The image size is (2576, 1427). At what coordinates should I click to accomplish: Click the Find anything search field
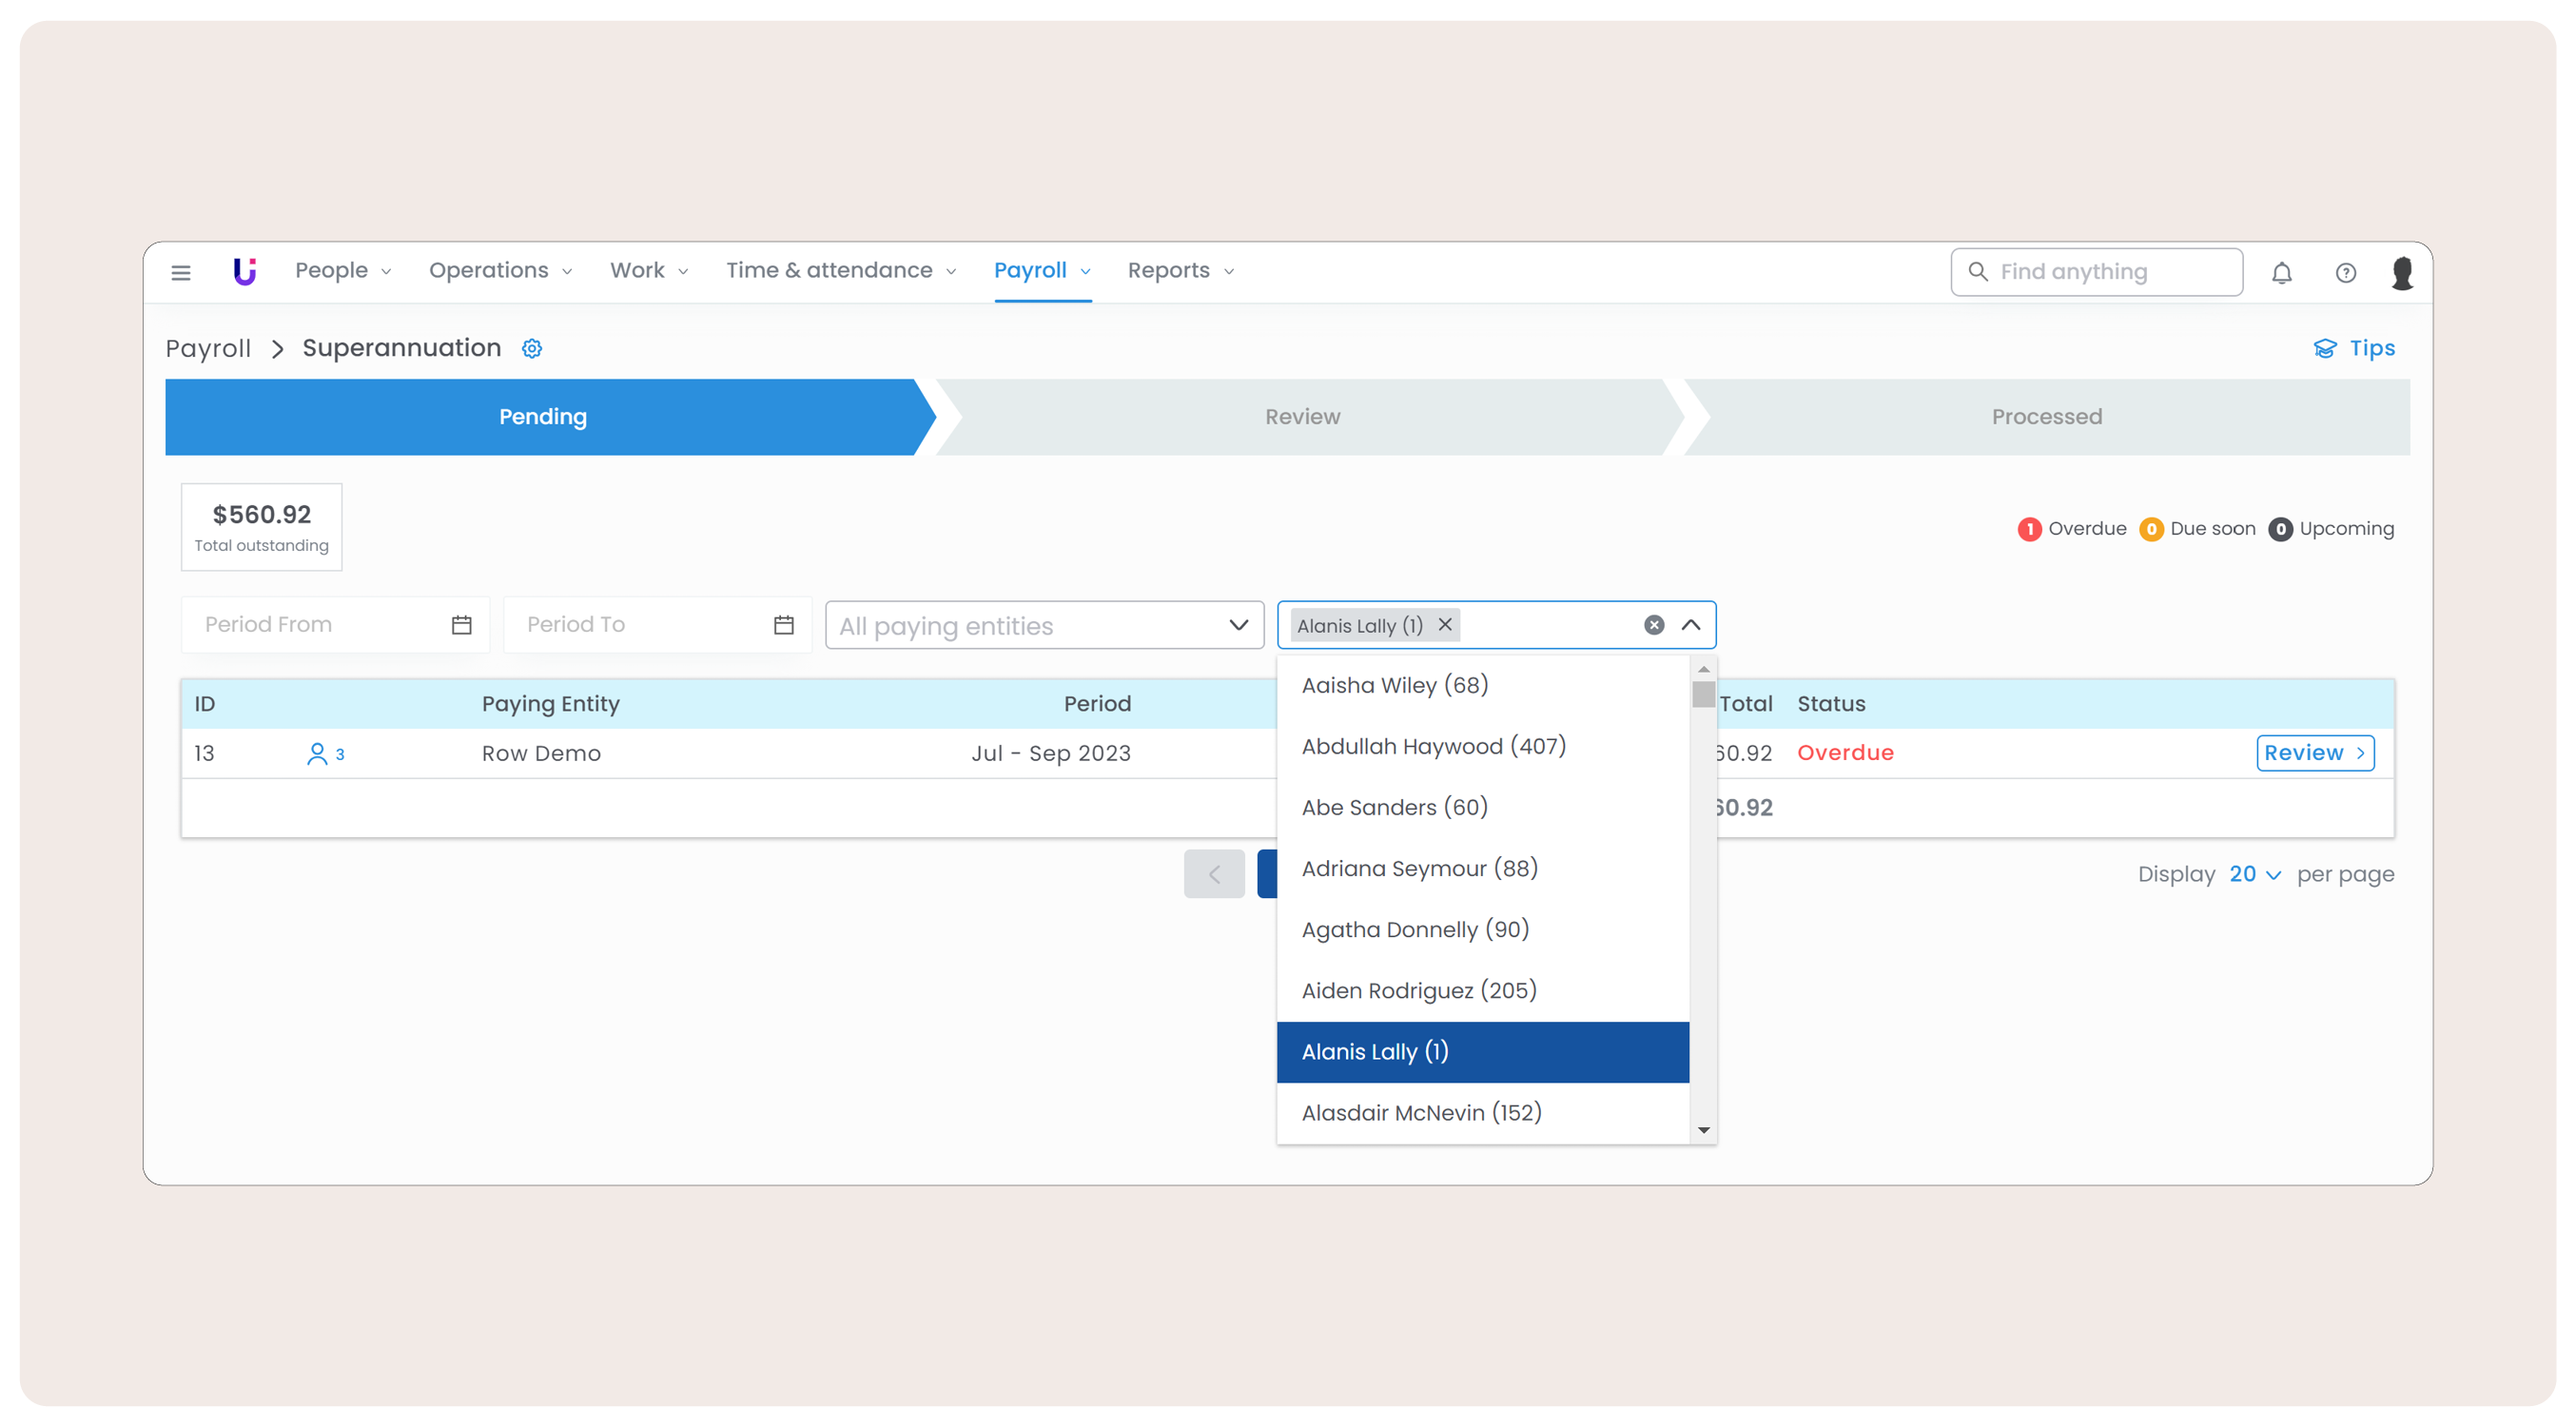pos(2097,272)
